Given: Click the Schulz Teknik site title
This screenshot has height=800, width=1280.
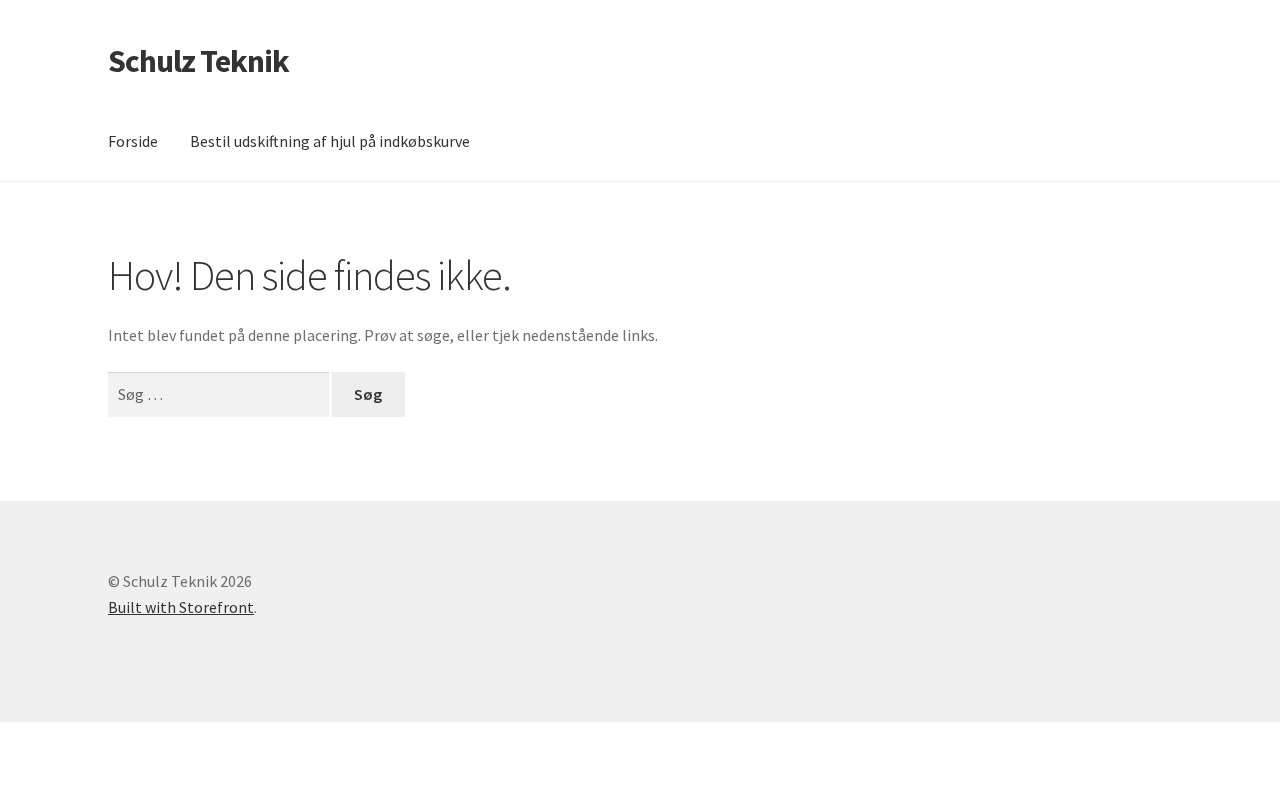Looking at the screenshot, I should (198, 61).
